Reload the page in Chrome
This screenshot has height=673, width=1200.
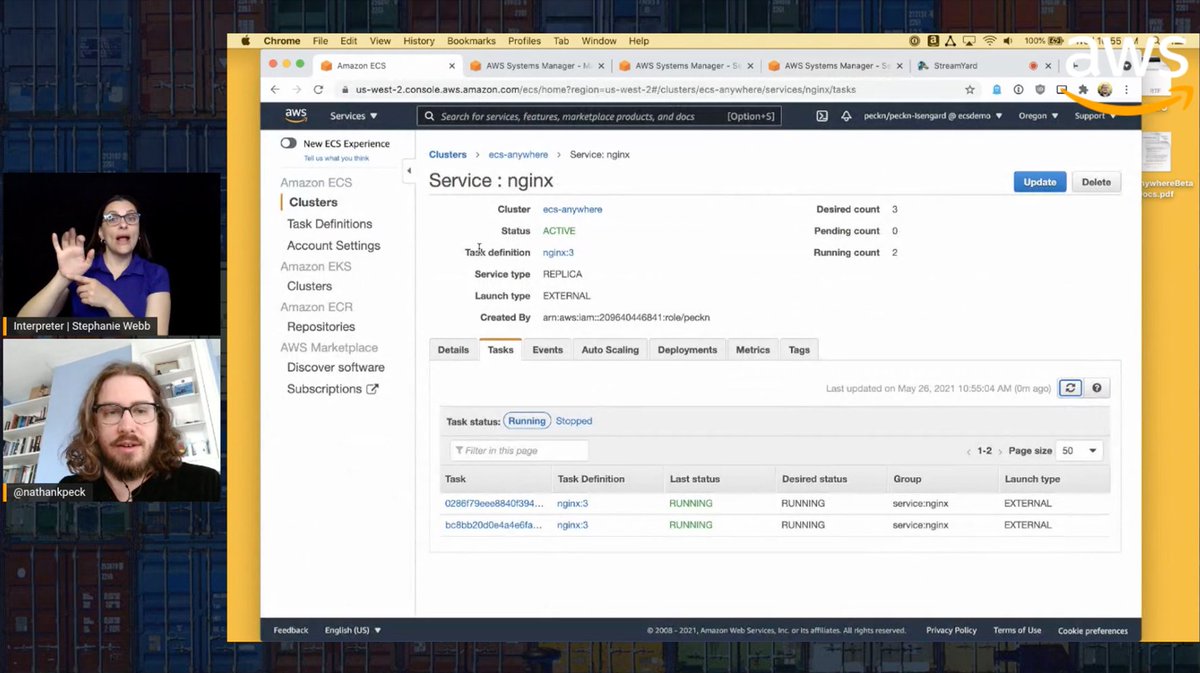click(x=318, y=89)
